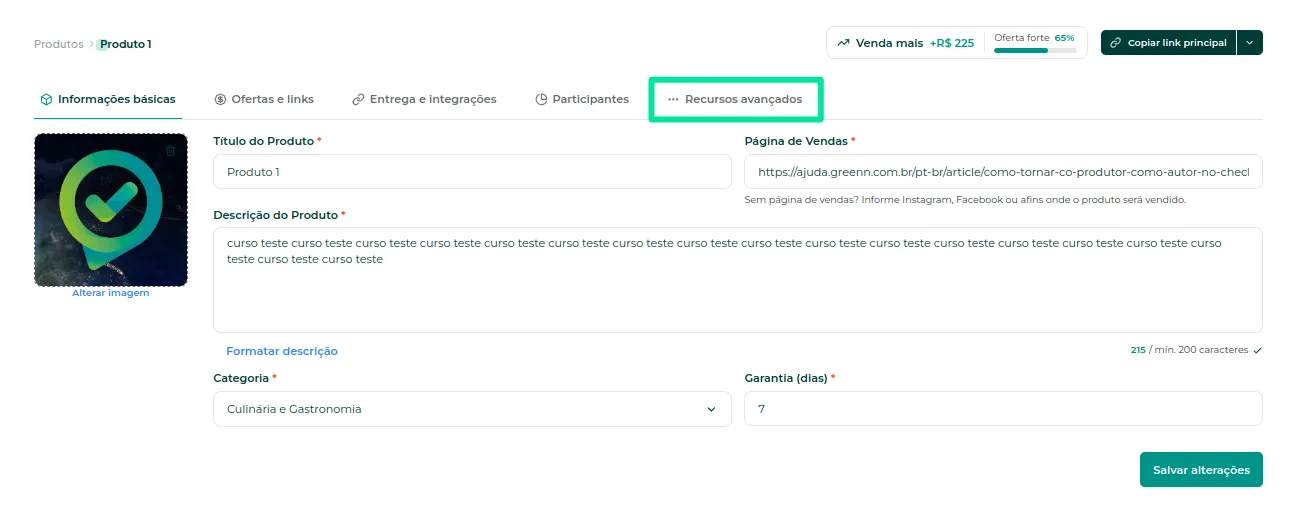Viewport: 1303px width, 531px height.
Task: Click the trending arrow icon in Venda mais
Action: 844,43
